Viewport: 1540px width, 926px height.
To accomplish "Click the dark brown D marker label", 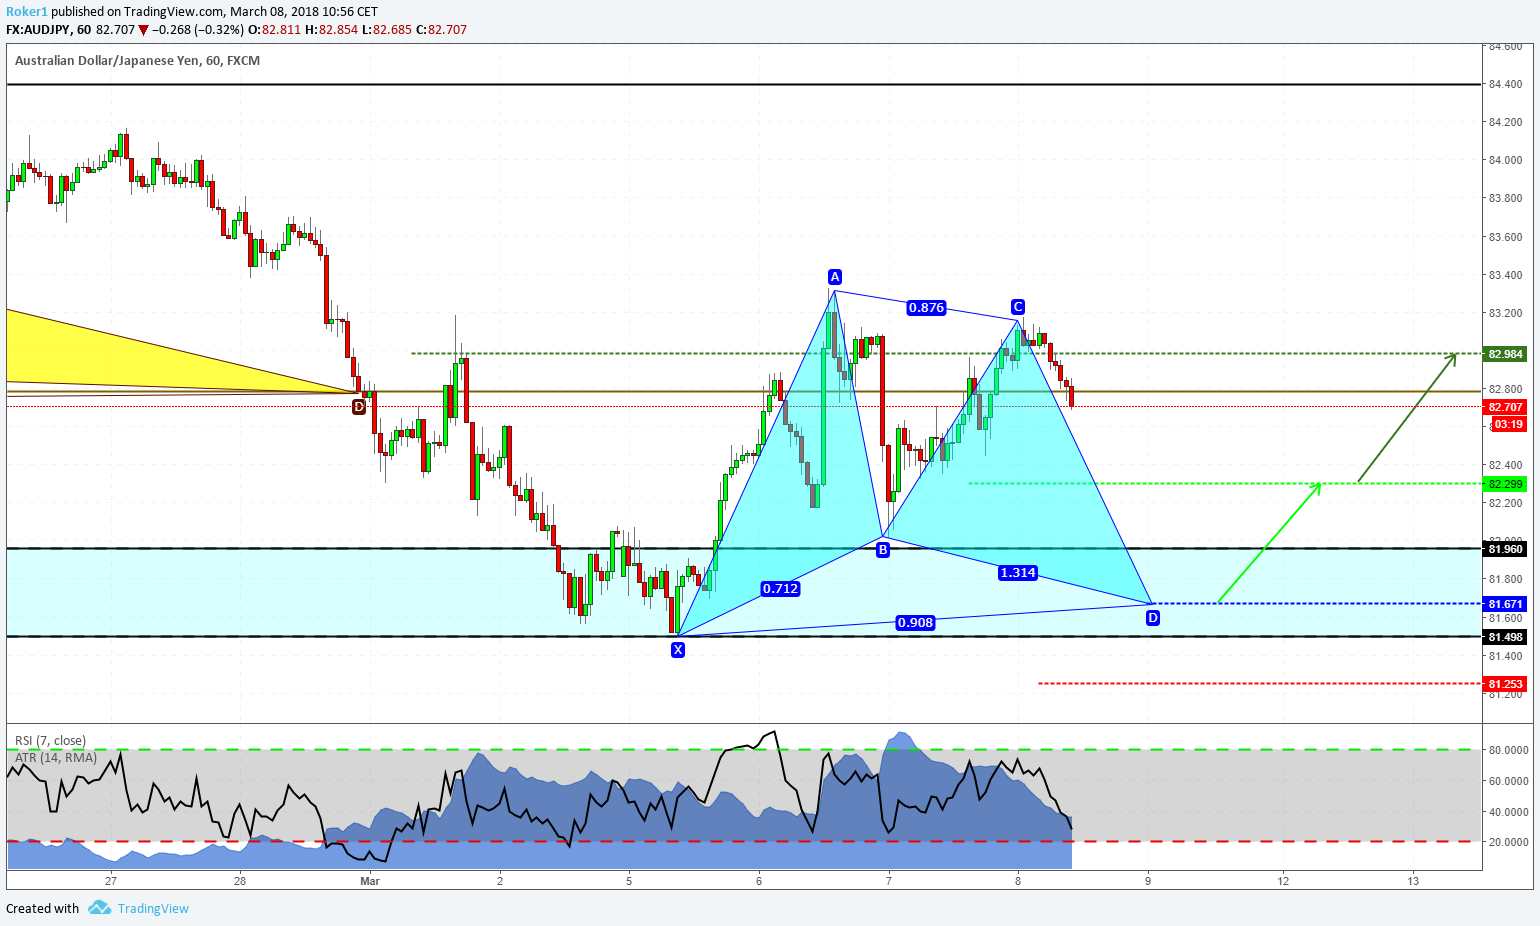I will (x=359, y=407).
